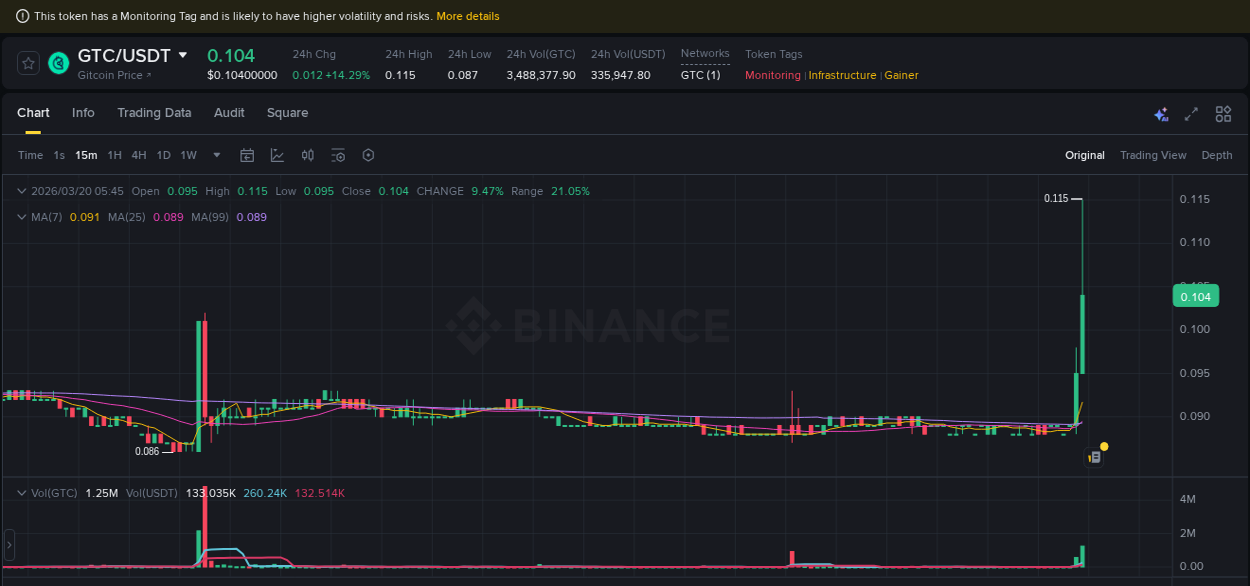Open the extra timeframes dropdown arrow
The image size is (1250, 586).
point(216,155)
